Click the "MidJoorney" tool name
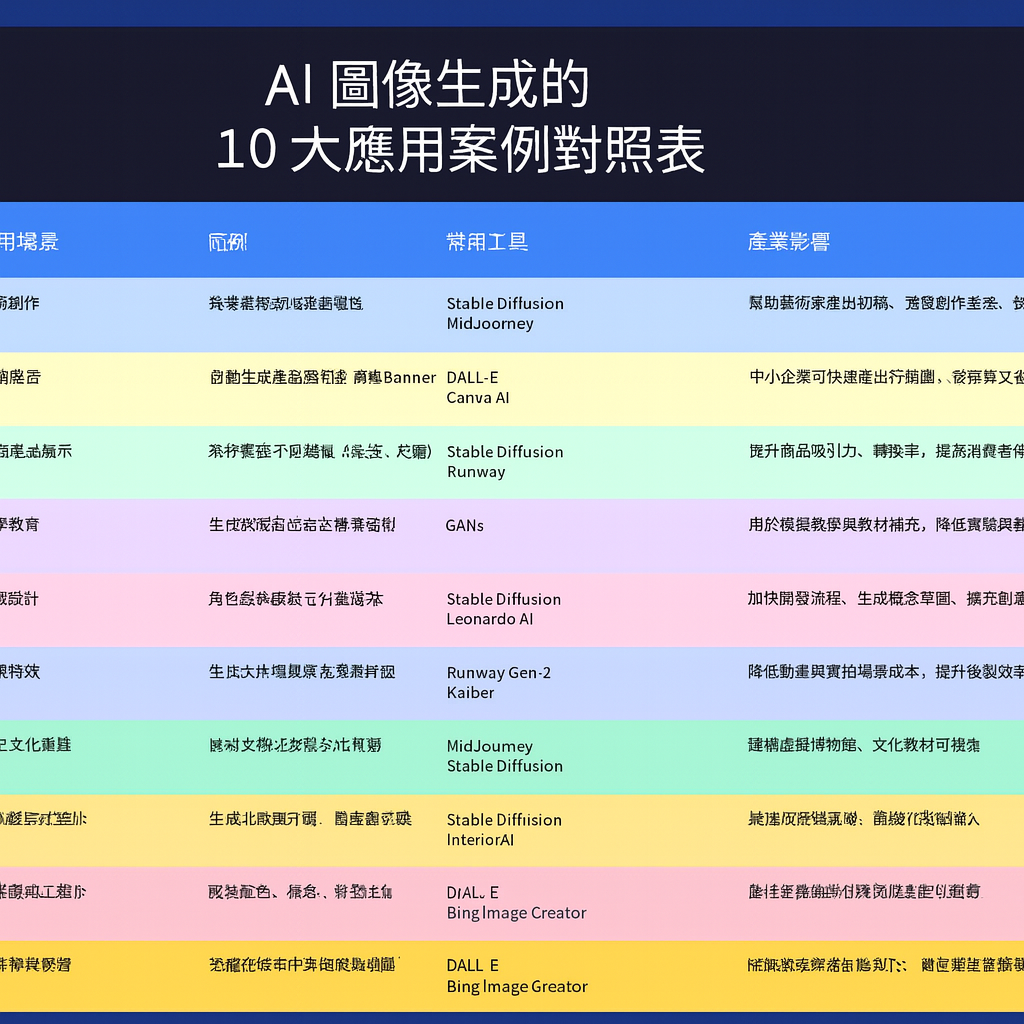1024x1024 pixels. click(x=490, y=323)
